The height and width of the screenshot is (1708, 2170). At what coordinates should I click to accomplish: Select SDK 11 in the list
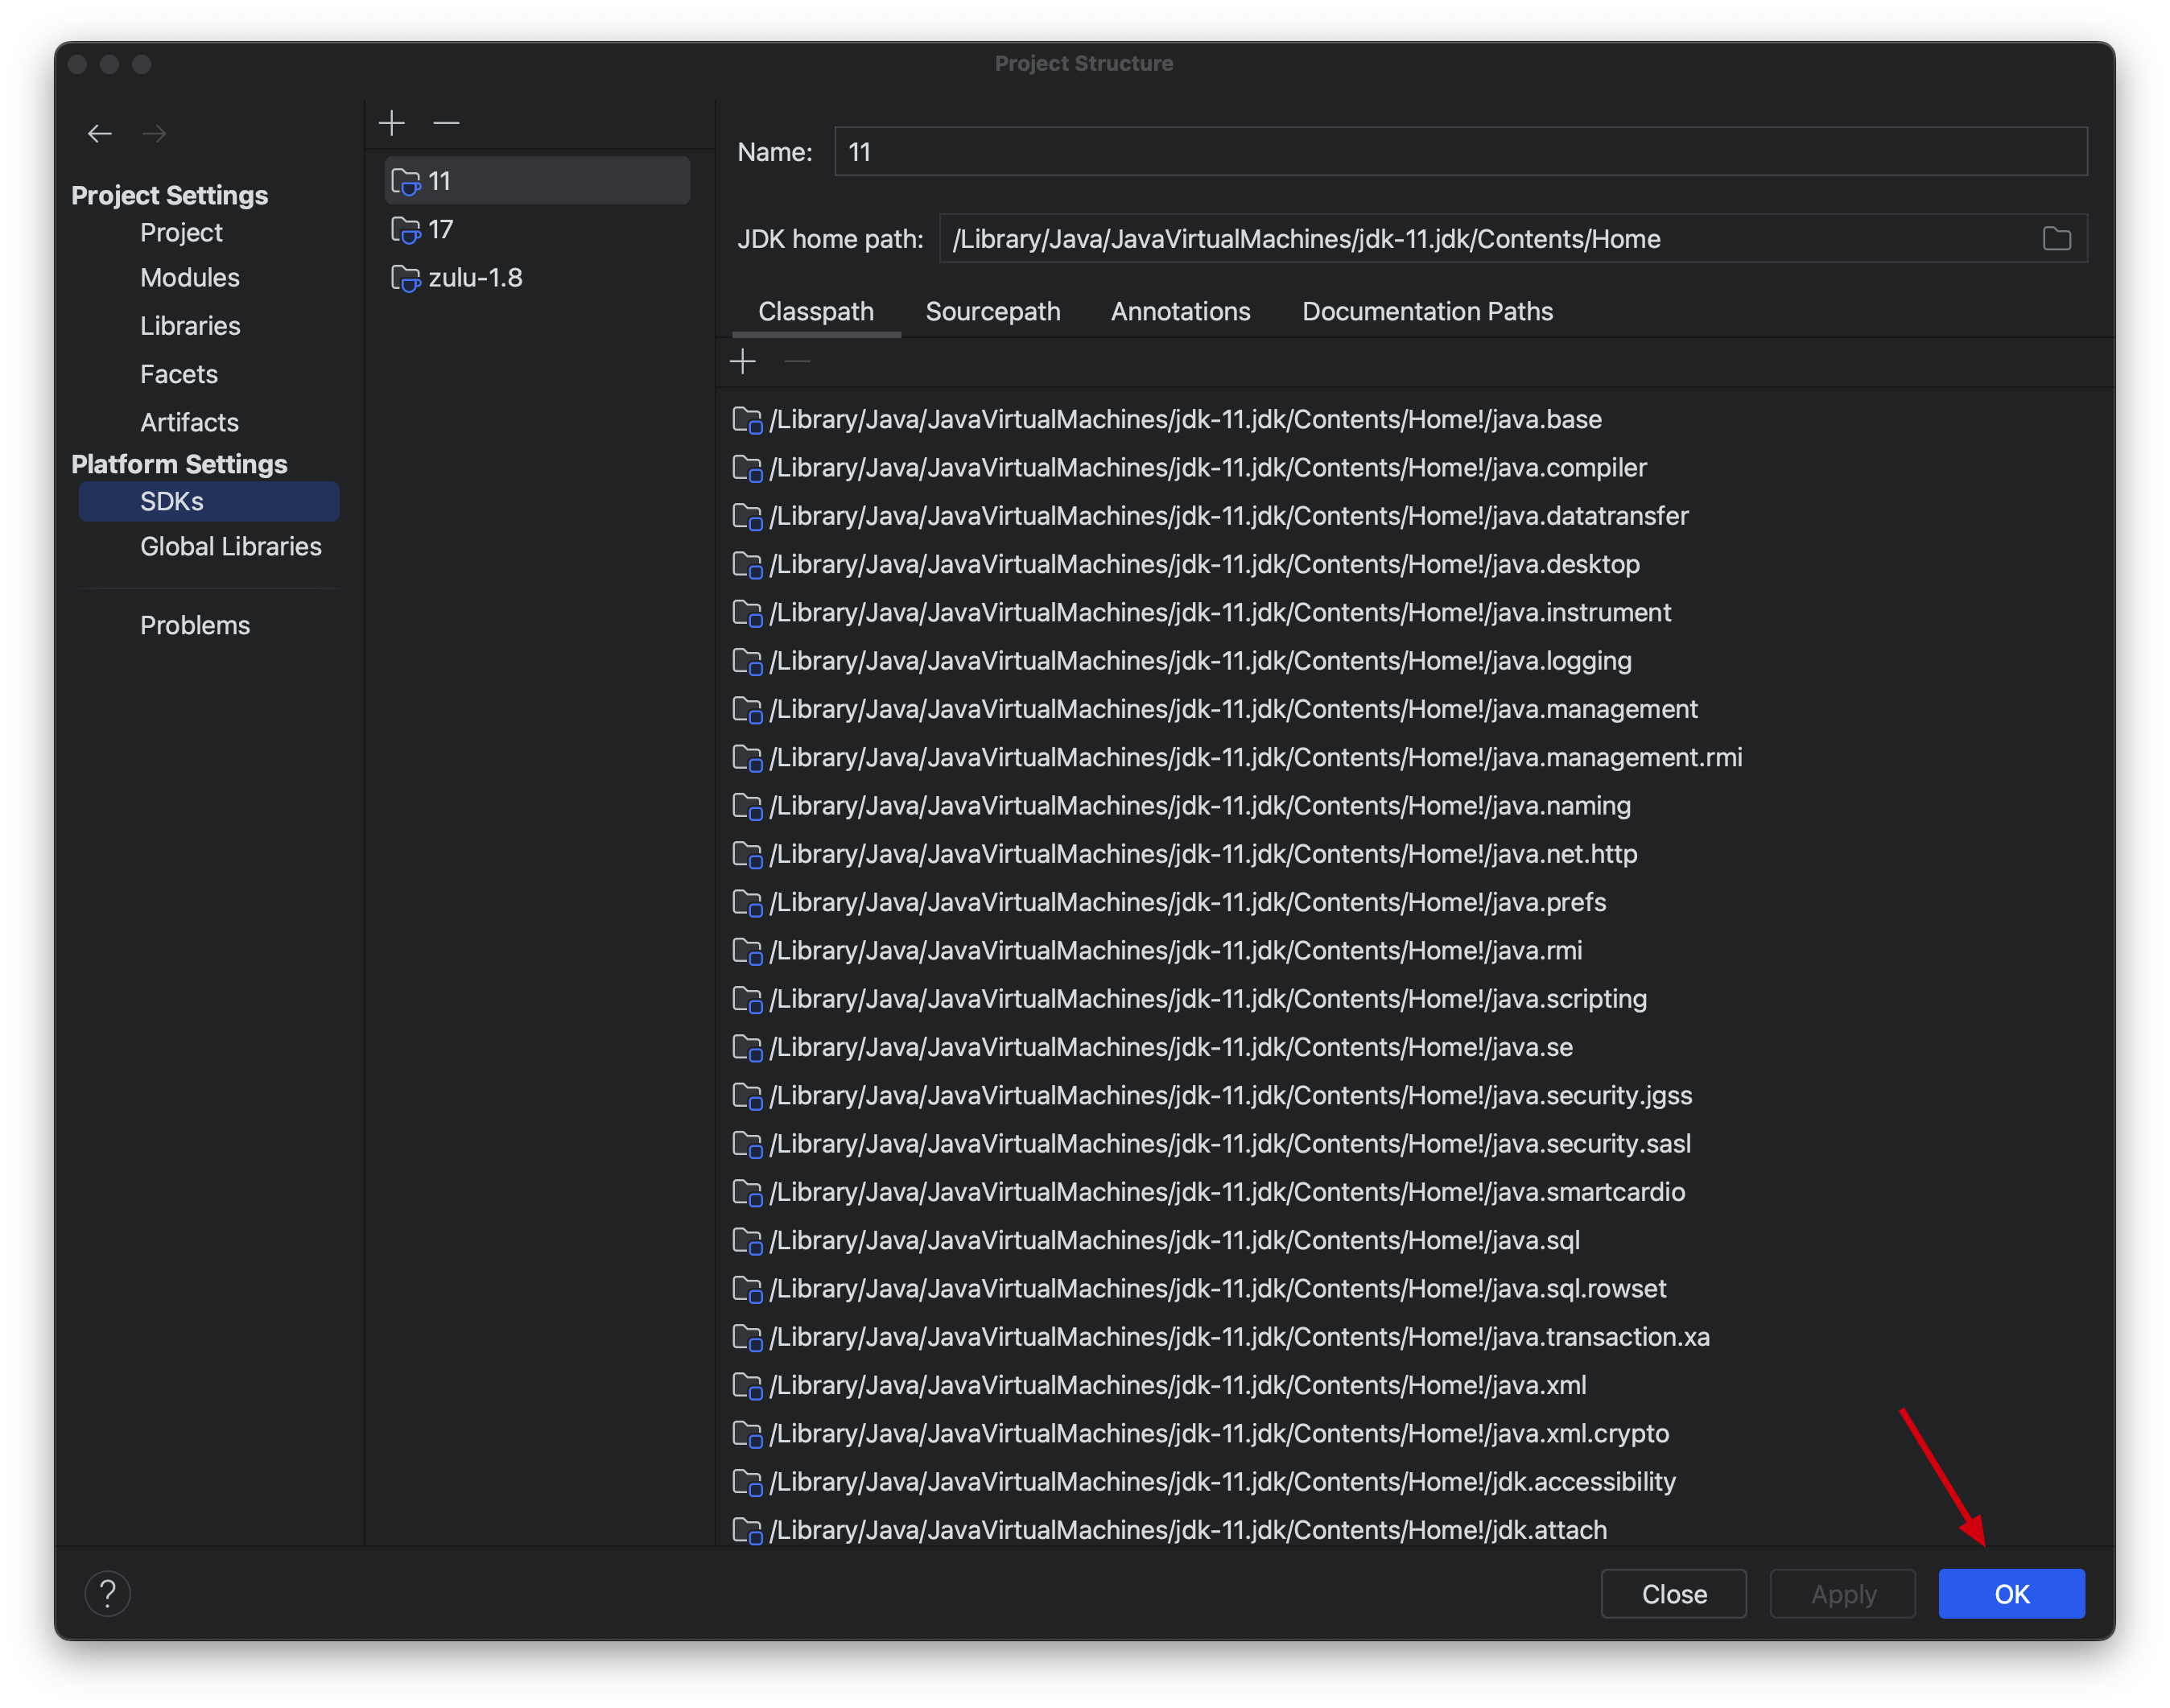tap(537, 181)
